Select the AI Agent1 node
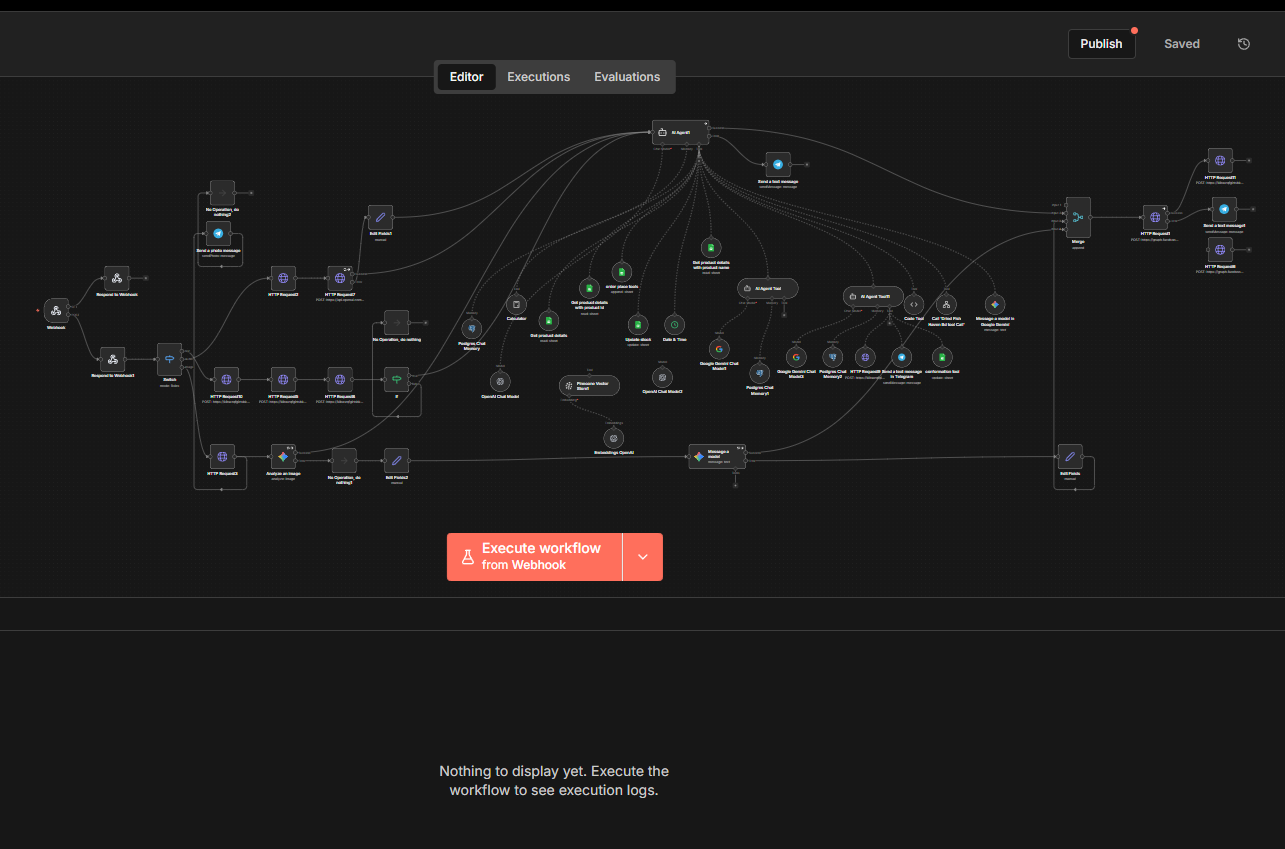This screenshot has width=1285, height=849. point(680,132)
